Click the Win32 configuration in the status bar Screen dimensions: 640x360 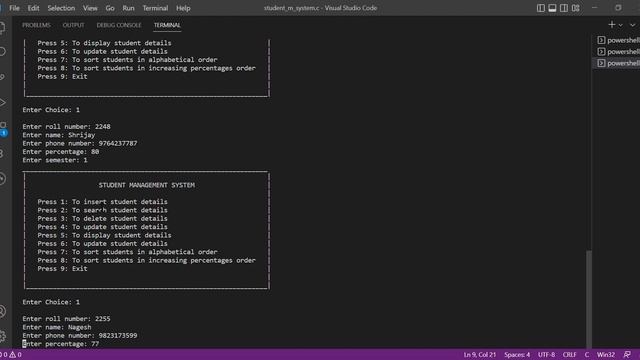coord(606,355)
